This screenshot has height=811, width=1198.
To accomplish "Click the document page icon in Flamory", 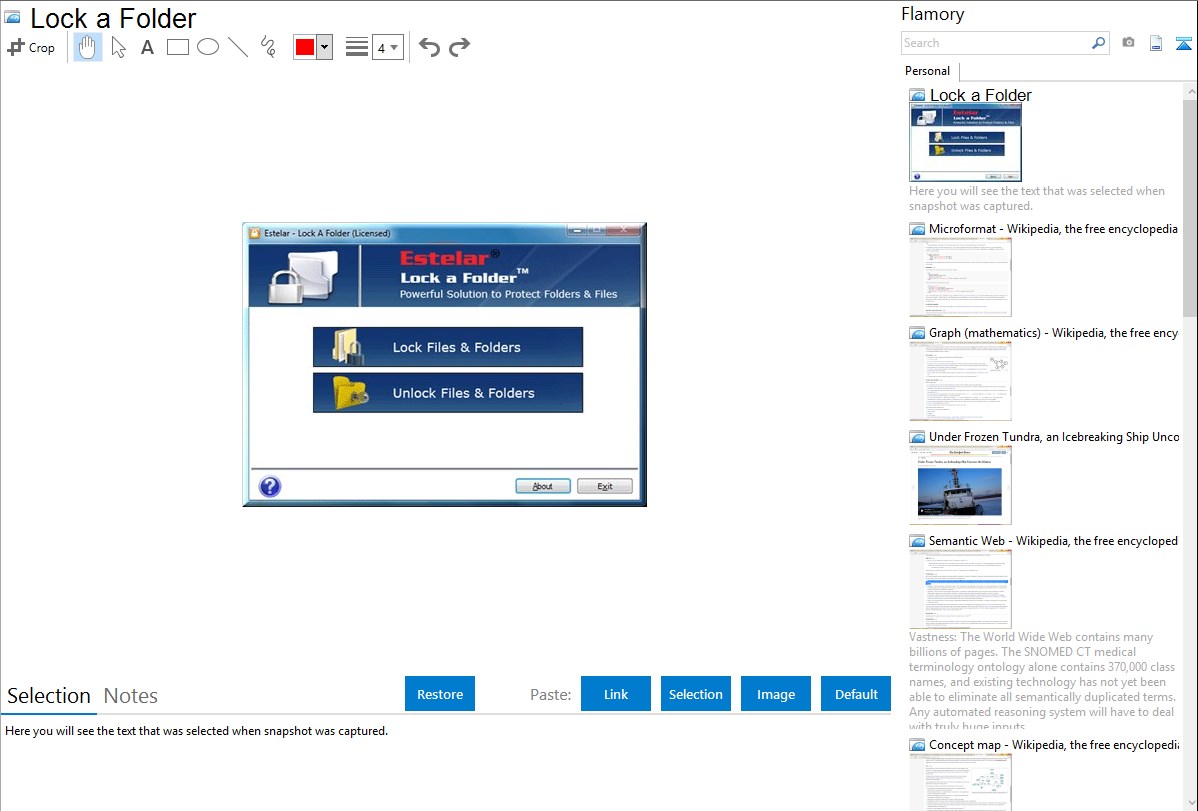I will coord(1156,43).
